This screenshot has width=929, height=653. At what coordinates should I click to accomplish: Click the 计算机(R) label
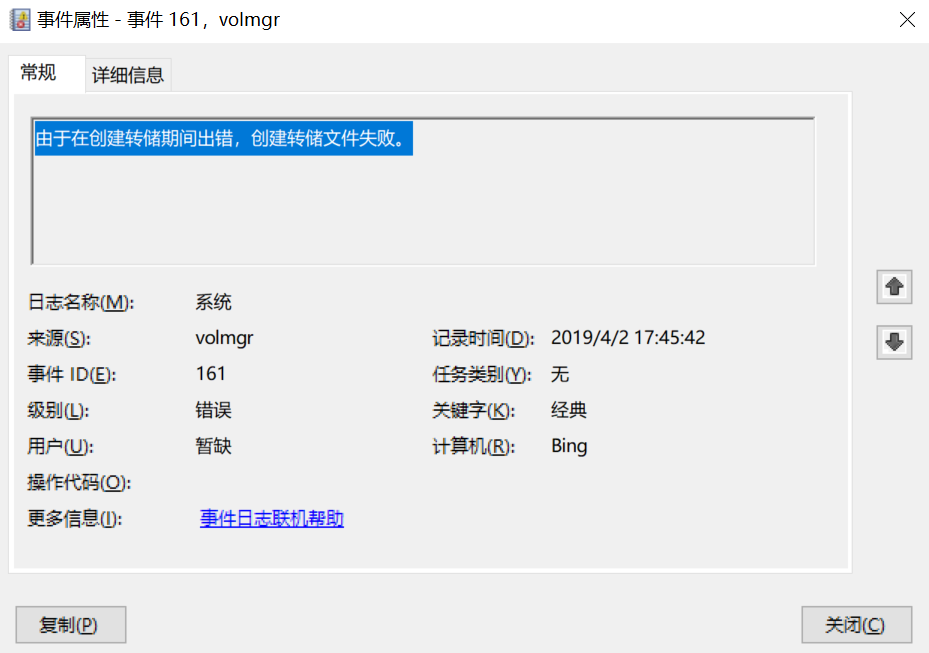click(x=474, y=446)
